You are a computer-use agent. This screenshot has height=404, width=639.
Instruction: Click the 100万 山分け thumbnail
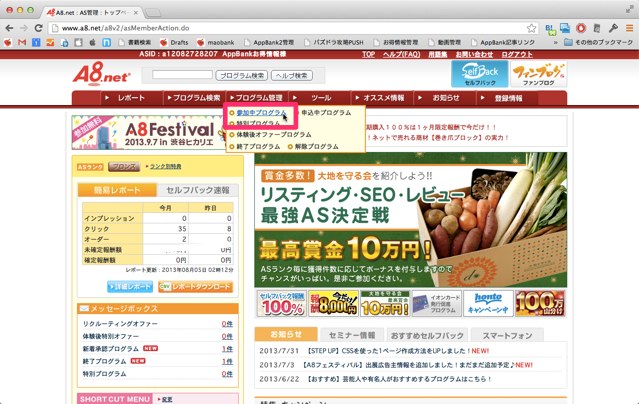click(x=540, y=303)
